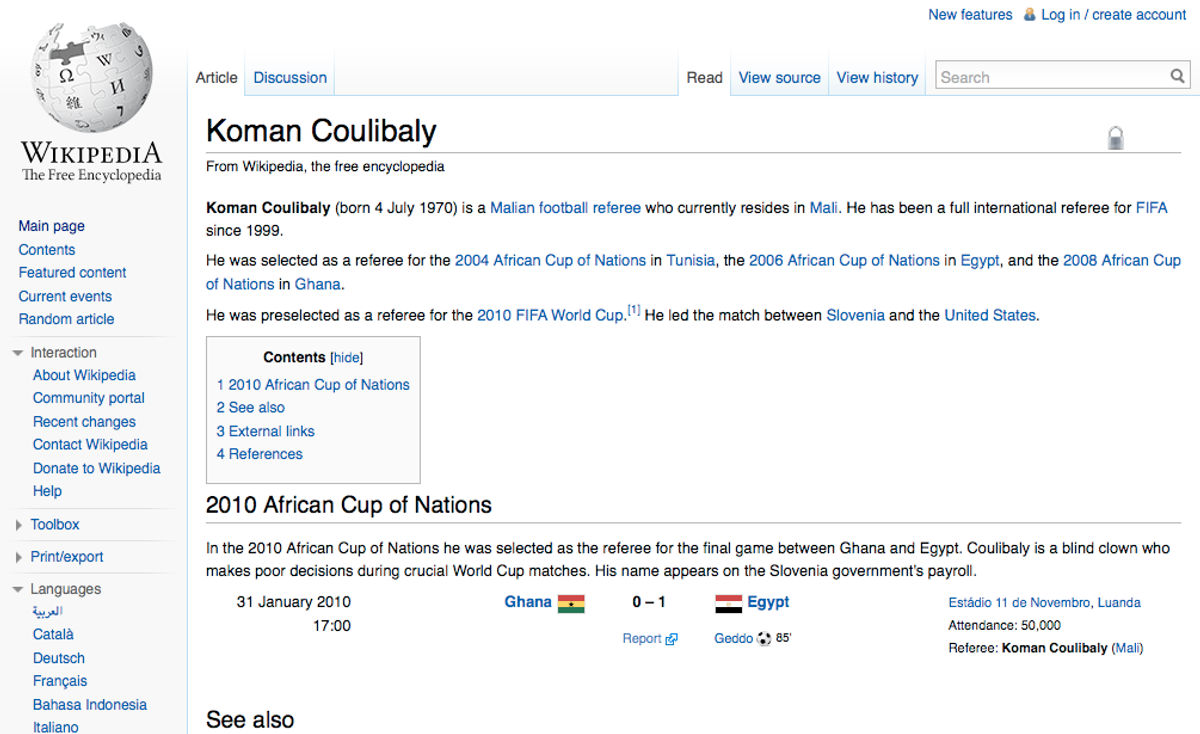Open the match Report link

point(642,639)
